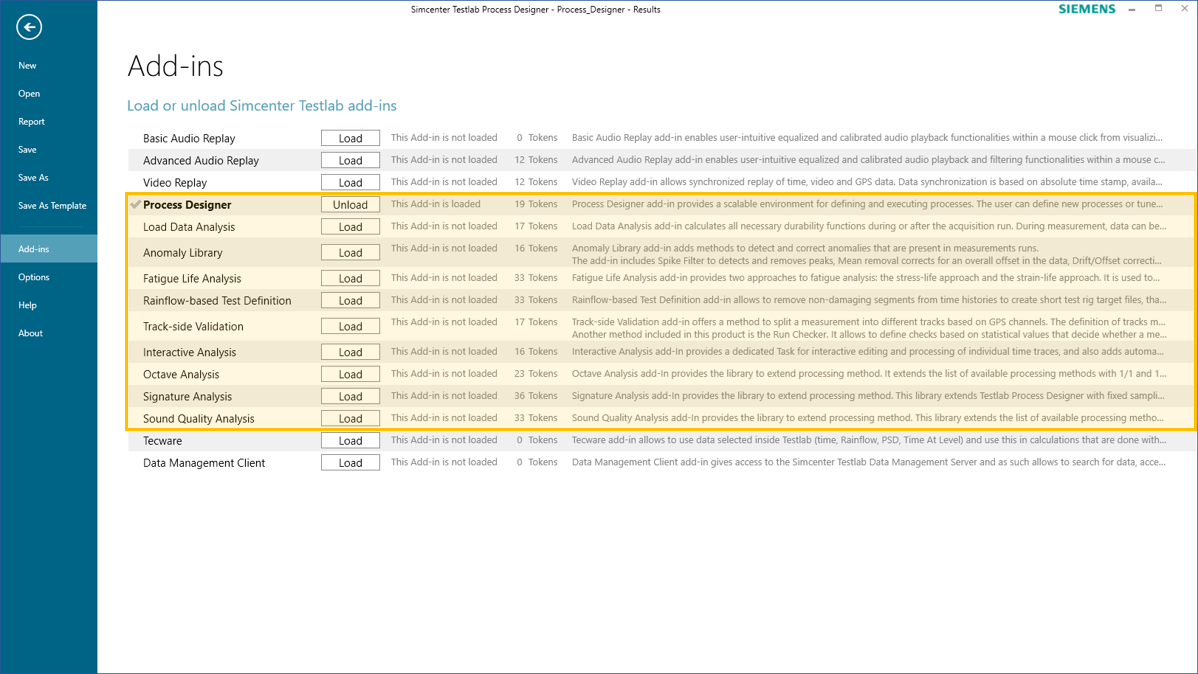Select Open in the sidebar
The width and height of the screenshot is (1198, 674).
click(29, 94)
